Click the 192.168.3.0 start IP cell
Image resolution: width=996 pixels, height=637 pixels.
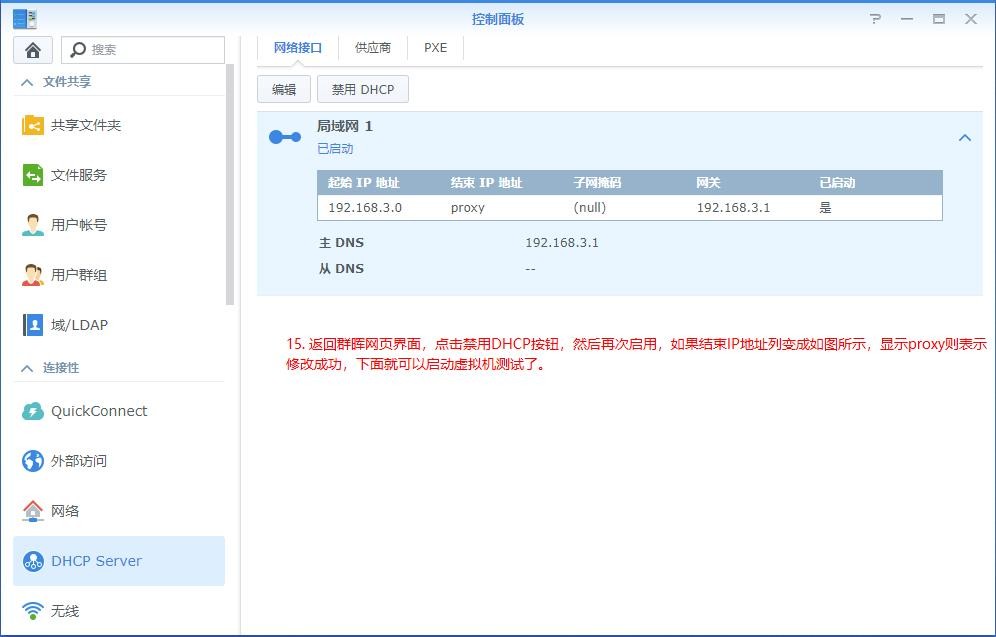(365, 208)
